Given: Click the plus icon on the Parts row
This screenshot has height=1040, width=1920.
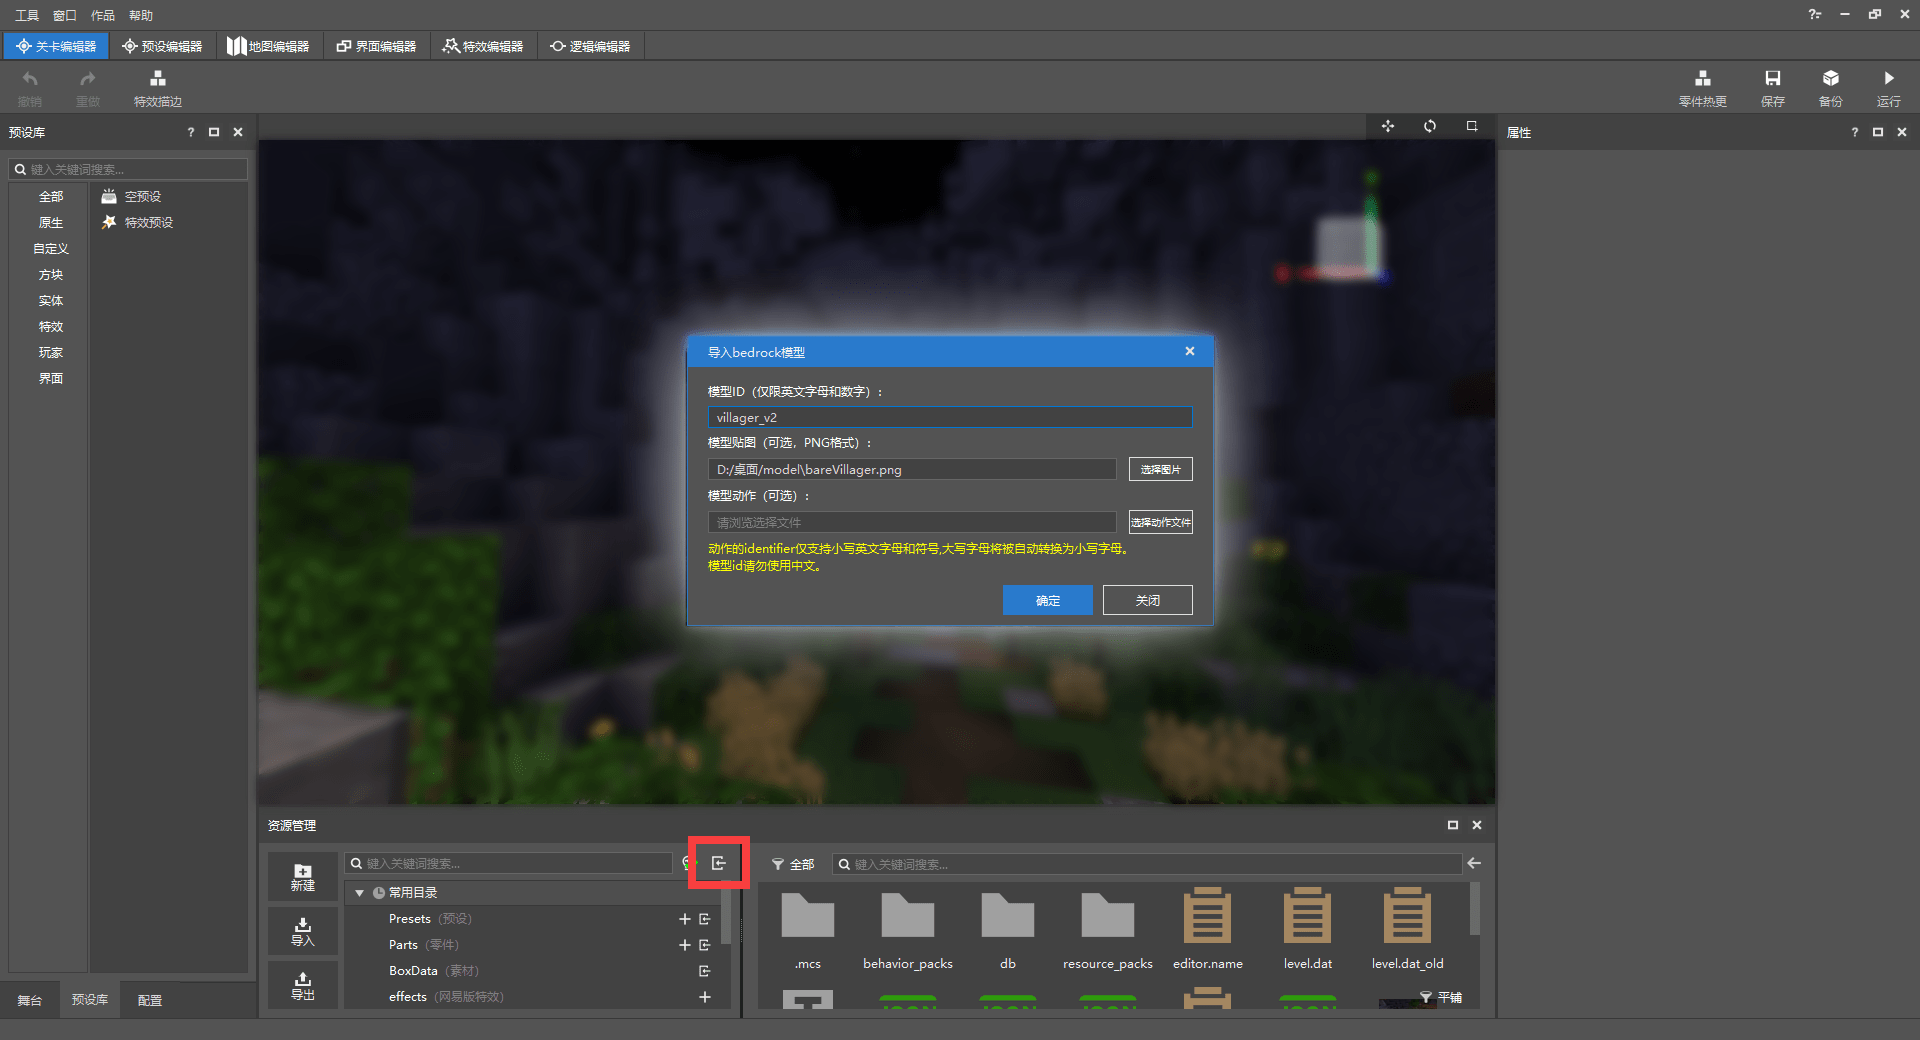Looking at the screenshot, I should pos(685,945).
